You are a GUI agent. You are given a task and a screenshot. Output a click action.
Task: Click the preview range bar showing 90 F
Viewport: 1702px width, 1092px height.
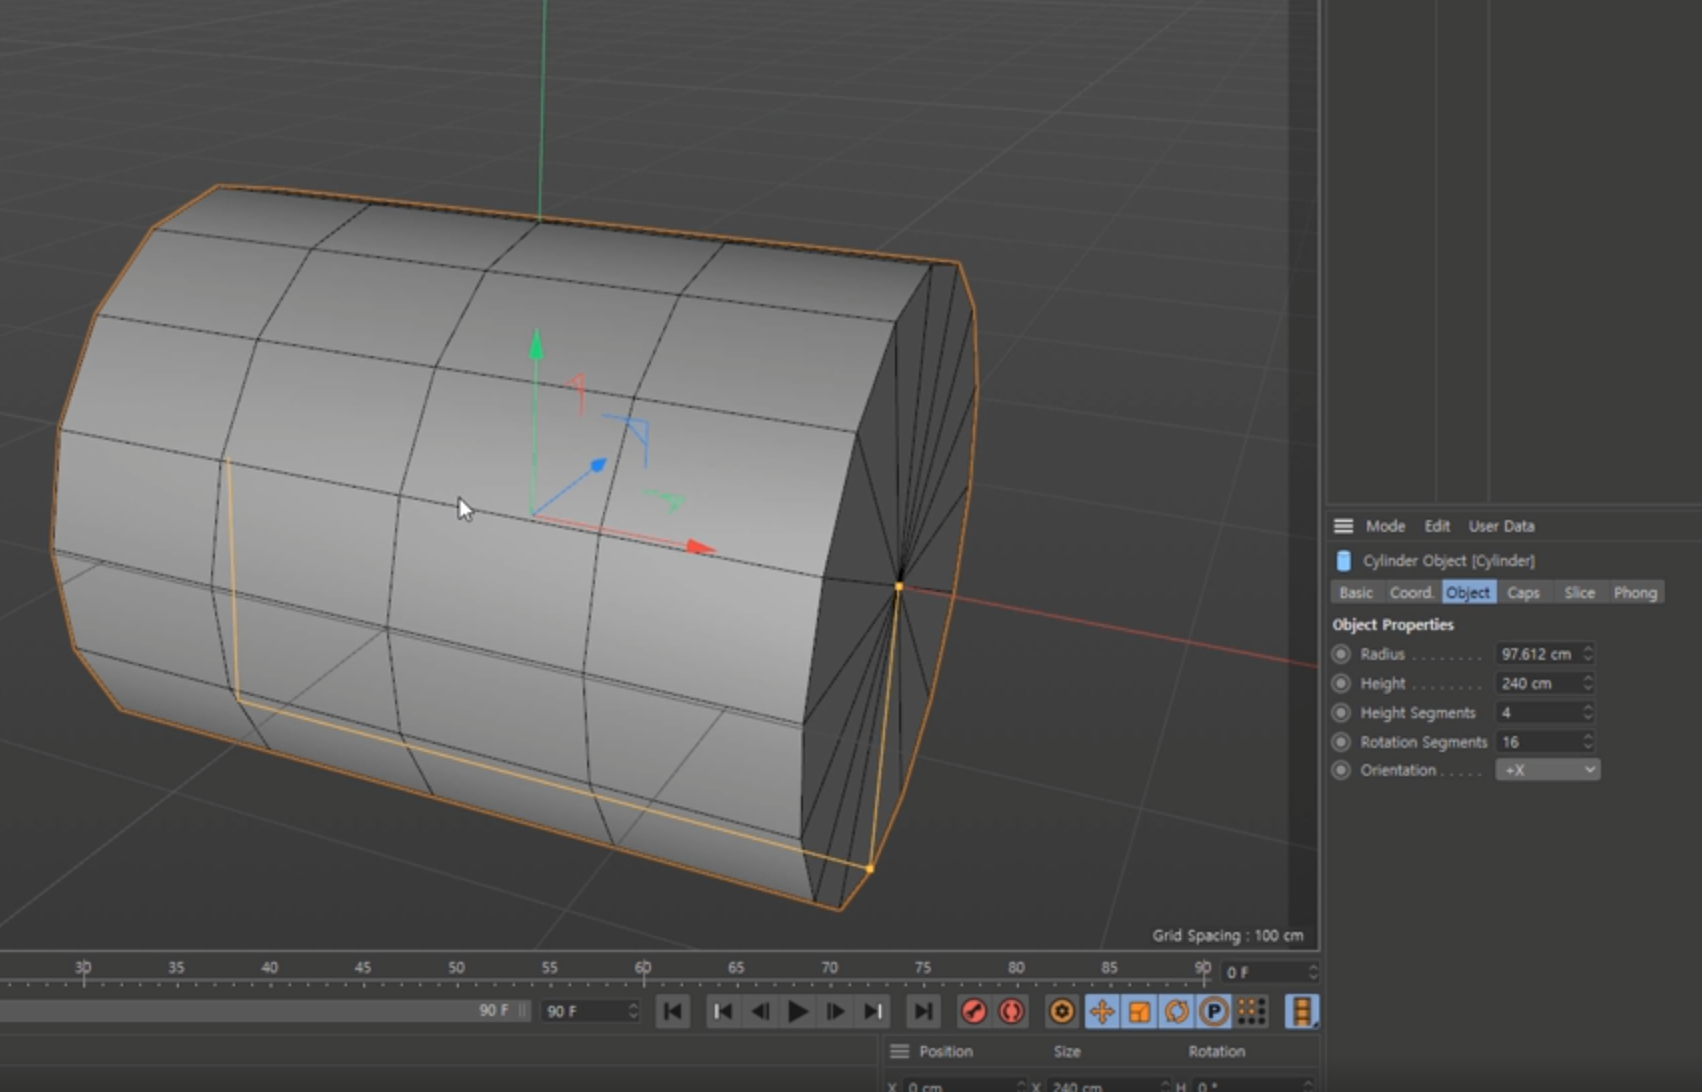264,1011
